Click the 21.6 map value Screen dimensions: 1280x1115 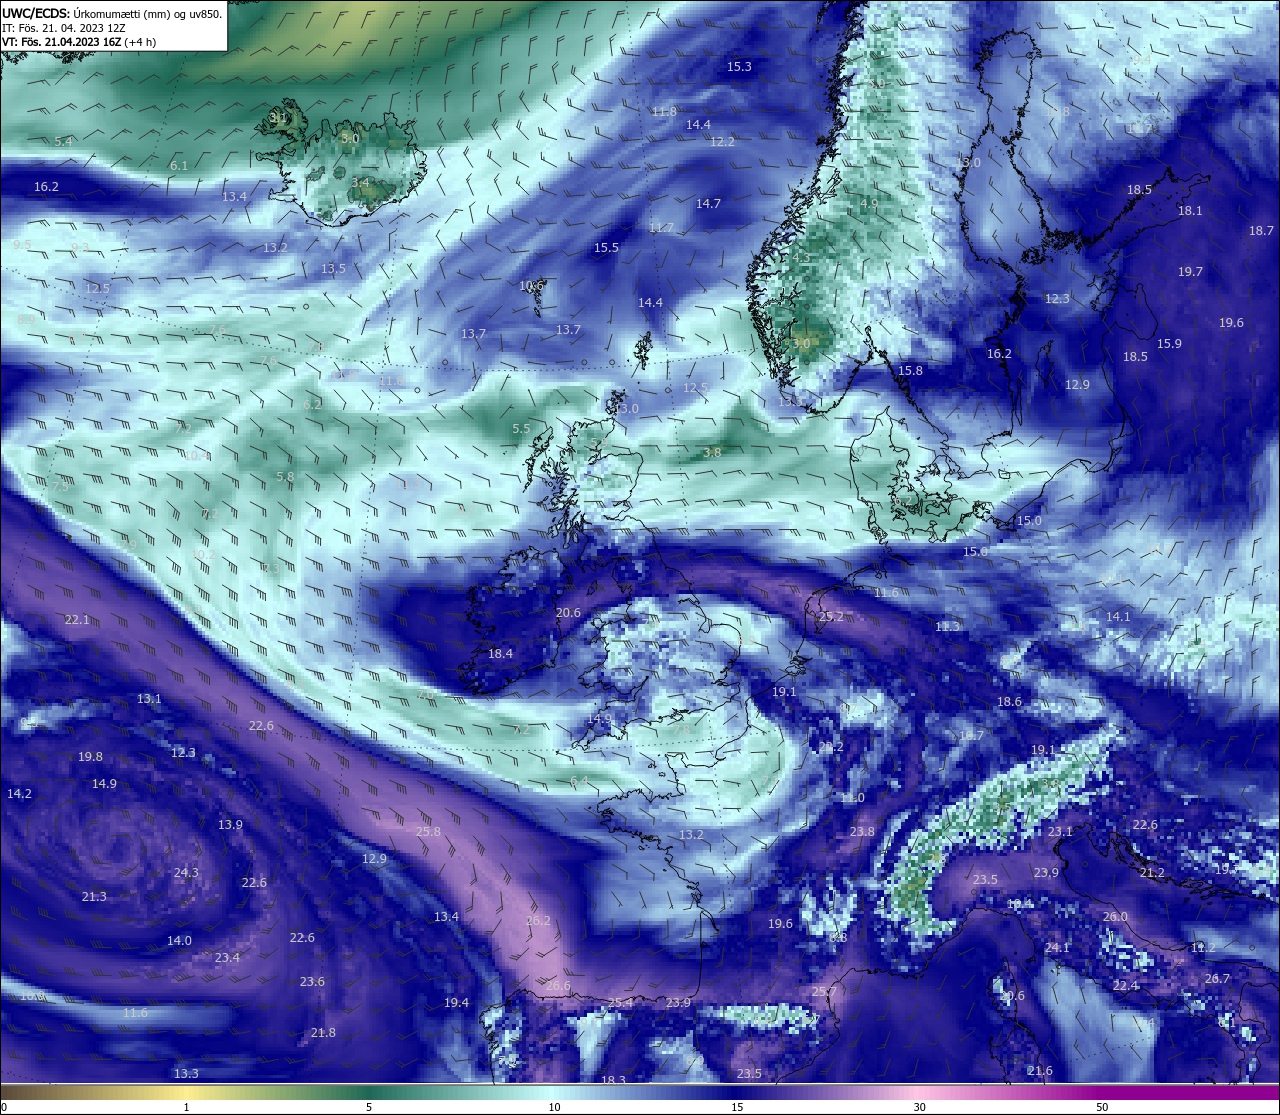[1040, 1071]
